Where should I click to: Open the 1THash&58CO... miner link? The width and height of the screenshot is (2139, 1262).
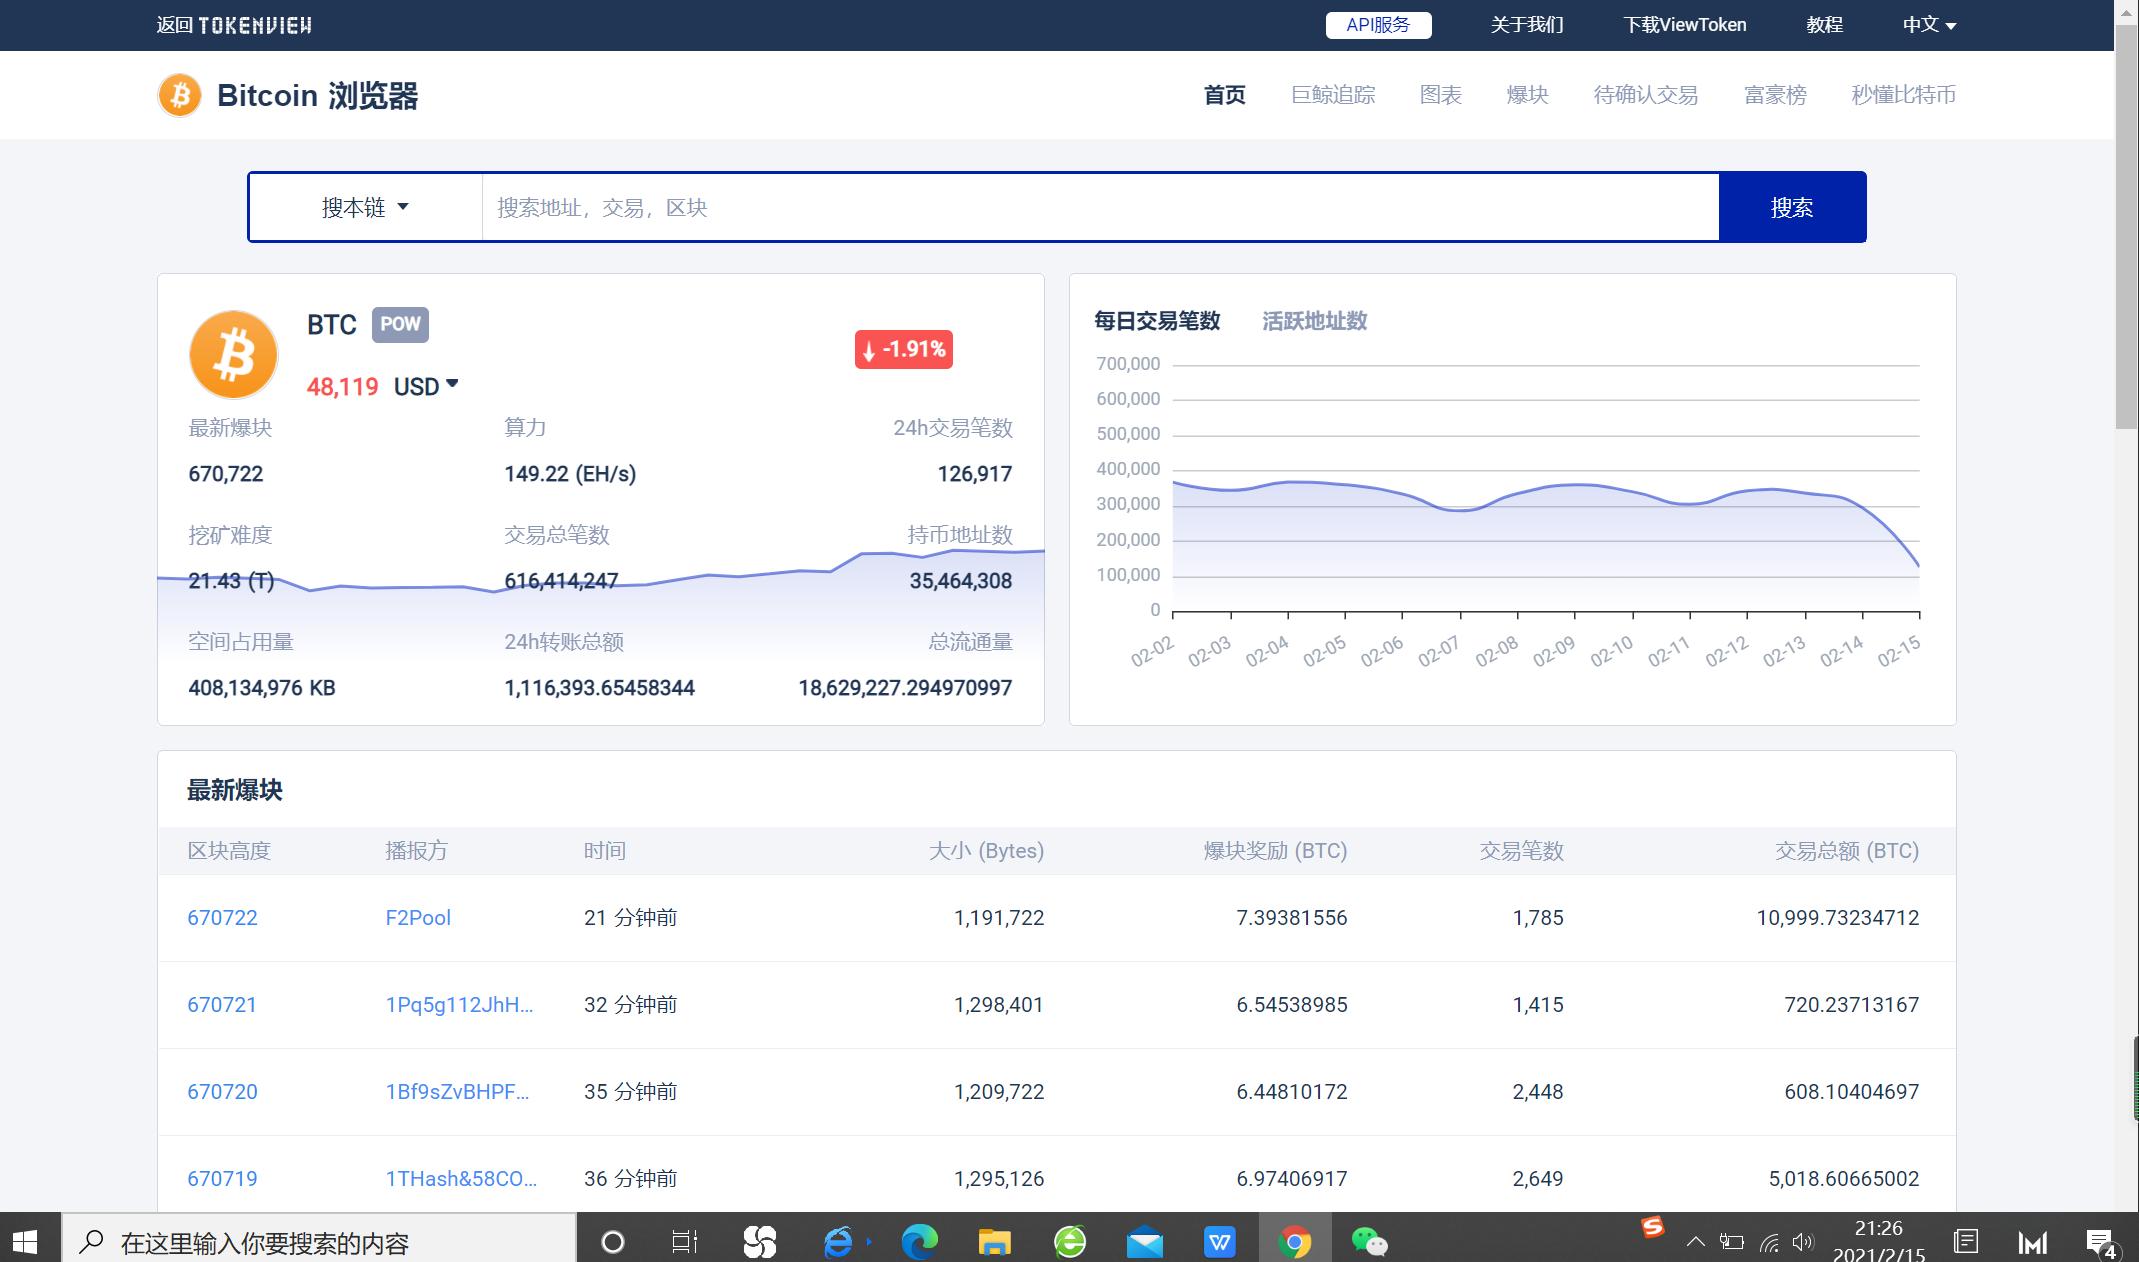pos(461,1179)
